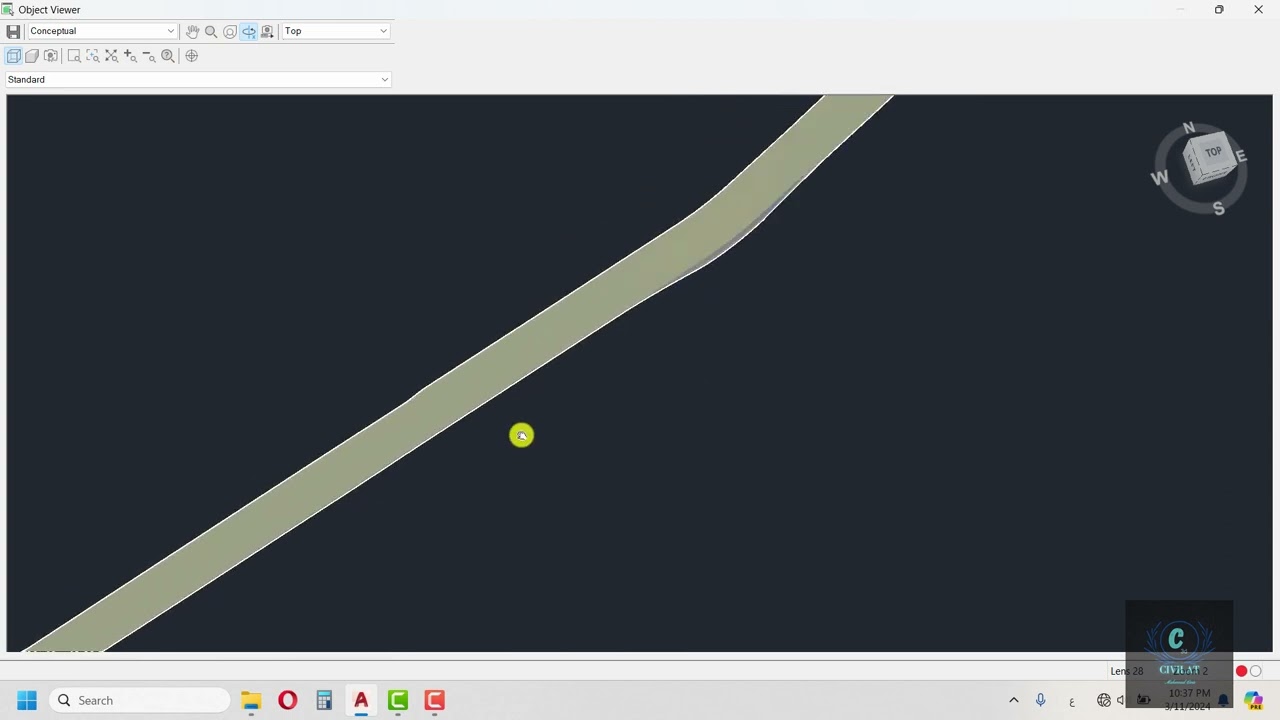Click the W compass direction on ViewCube

click(x=1159, y=178)
